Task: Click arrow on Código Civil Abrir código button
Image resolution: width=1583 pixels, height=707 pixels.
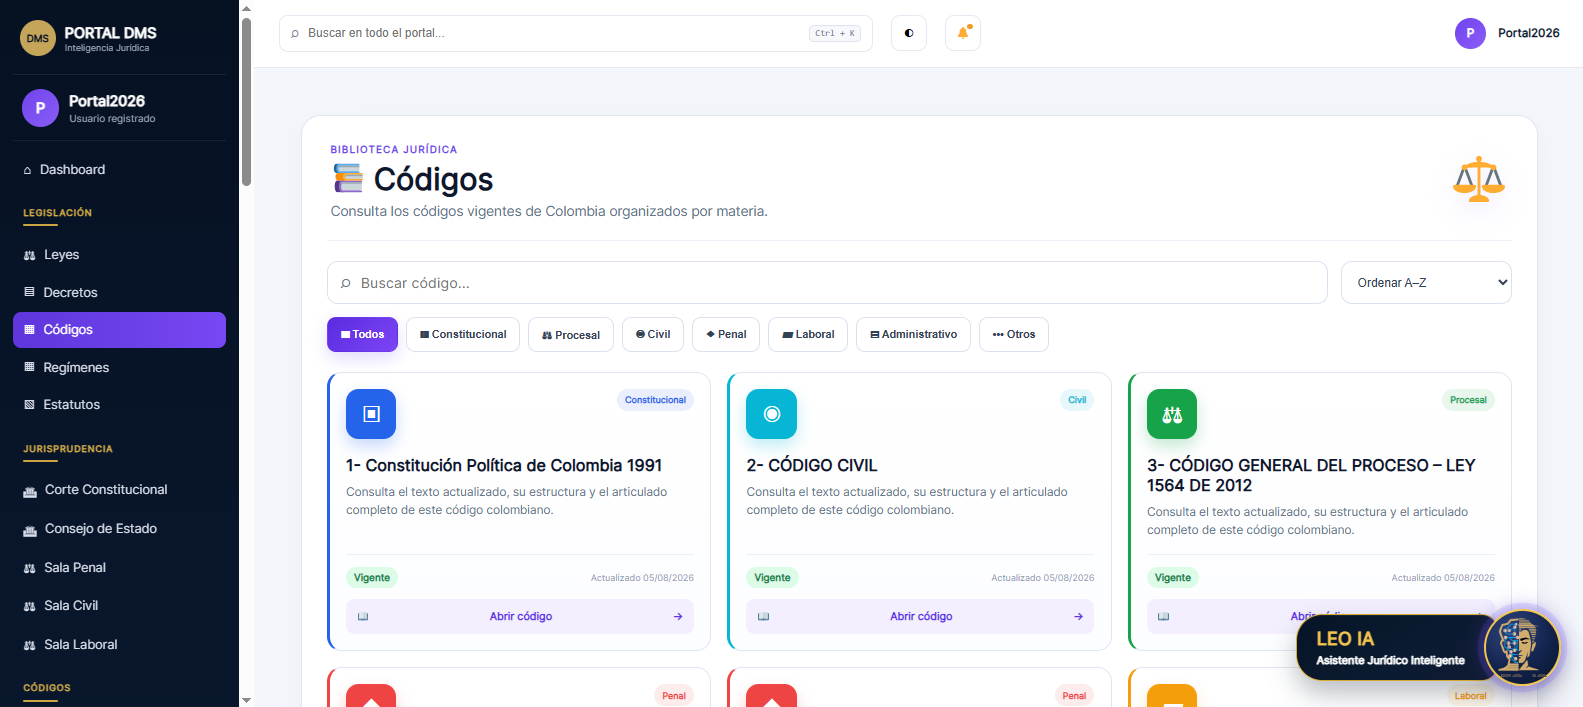Action: point(1078,617)
